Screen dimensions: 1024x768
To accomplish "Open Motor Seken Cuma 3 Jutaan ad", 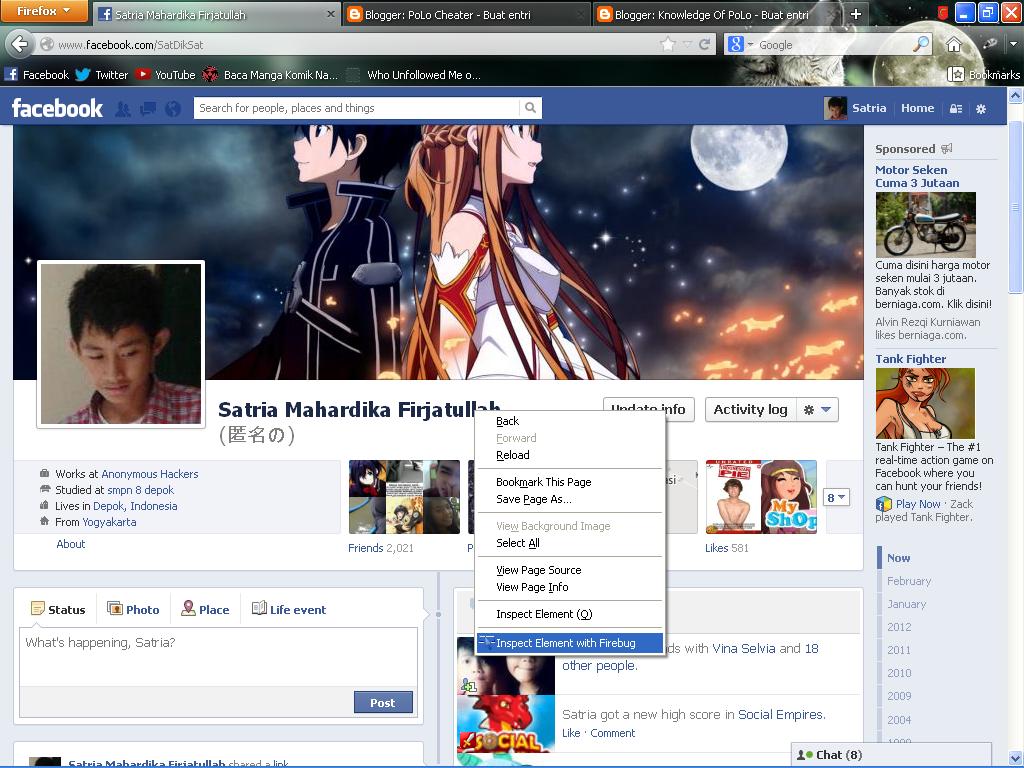I will click(x=917, y=176).
